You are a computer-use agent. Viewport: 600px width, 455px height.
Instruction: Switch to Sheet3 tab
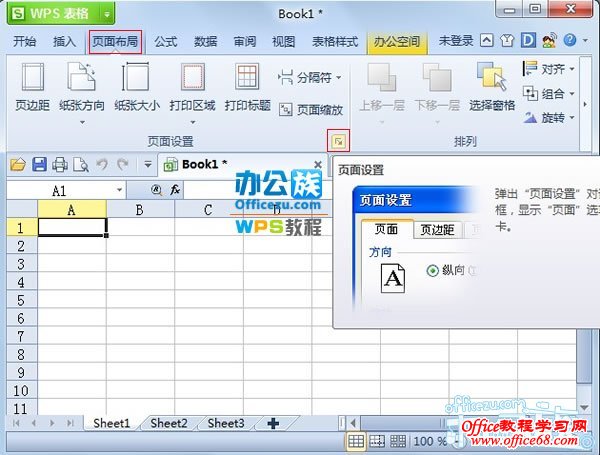(x=226, y=423)
